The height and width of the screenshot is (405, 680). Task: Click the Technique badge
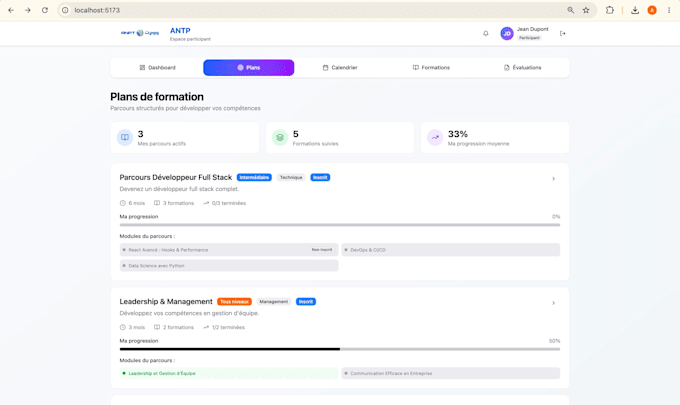(x=291, y=177)
